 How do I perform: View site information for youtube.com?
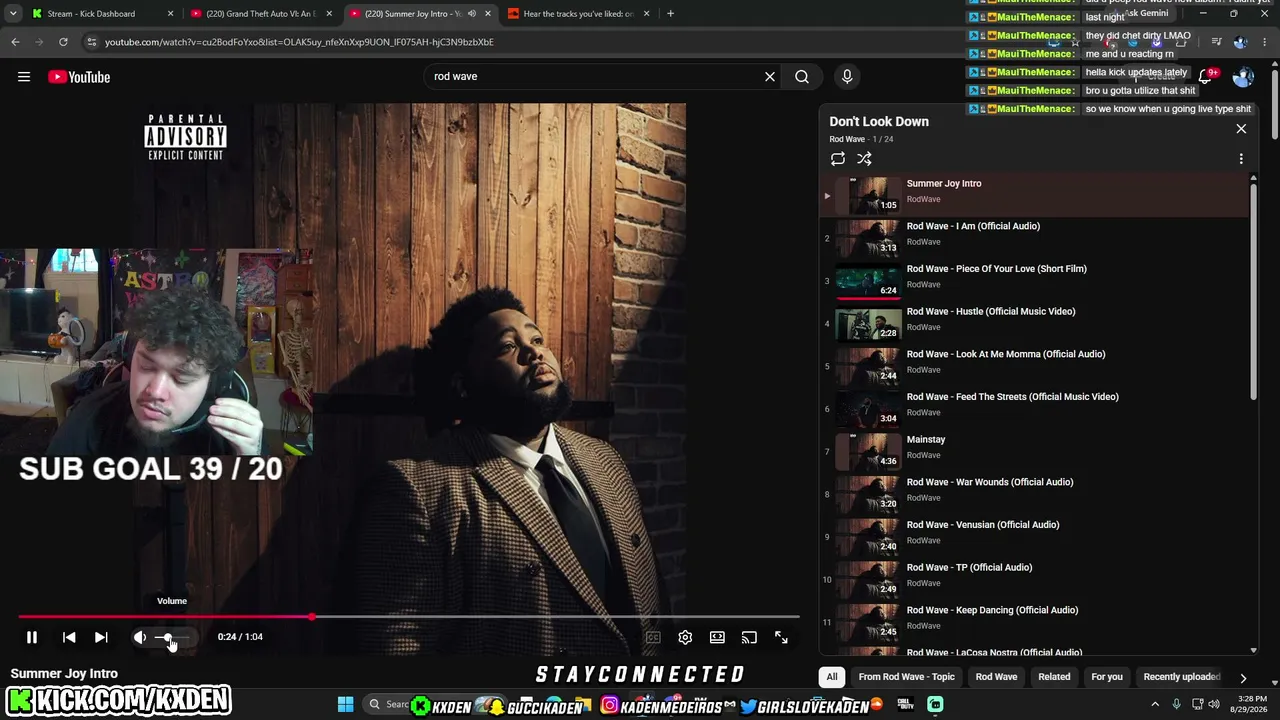pos(92,42)
